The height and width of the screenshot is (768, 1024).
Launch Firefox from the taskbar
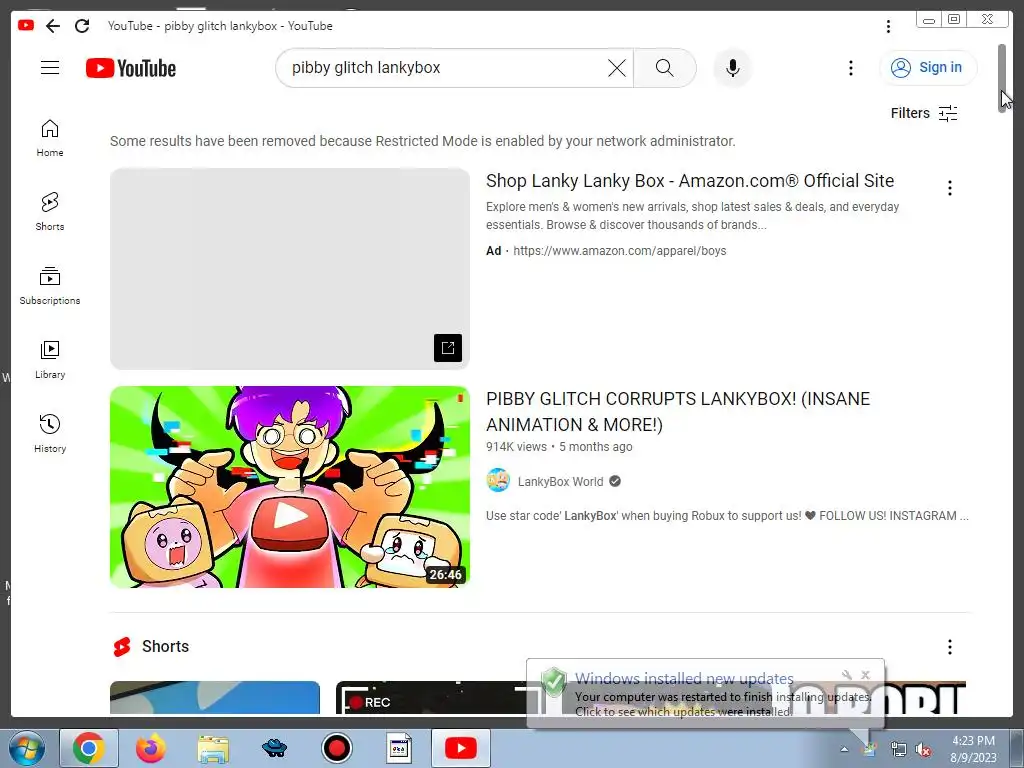click(x=151, y=748)
